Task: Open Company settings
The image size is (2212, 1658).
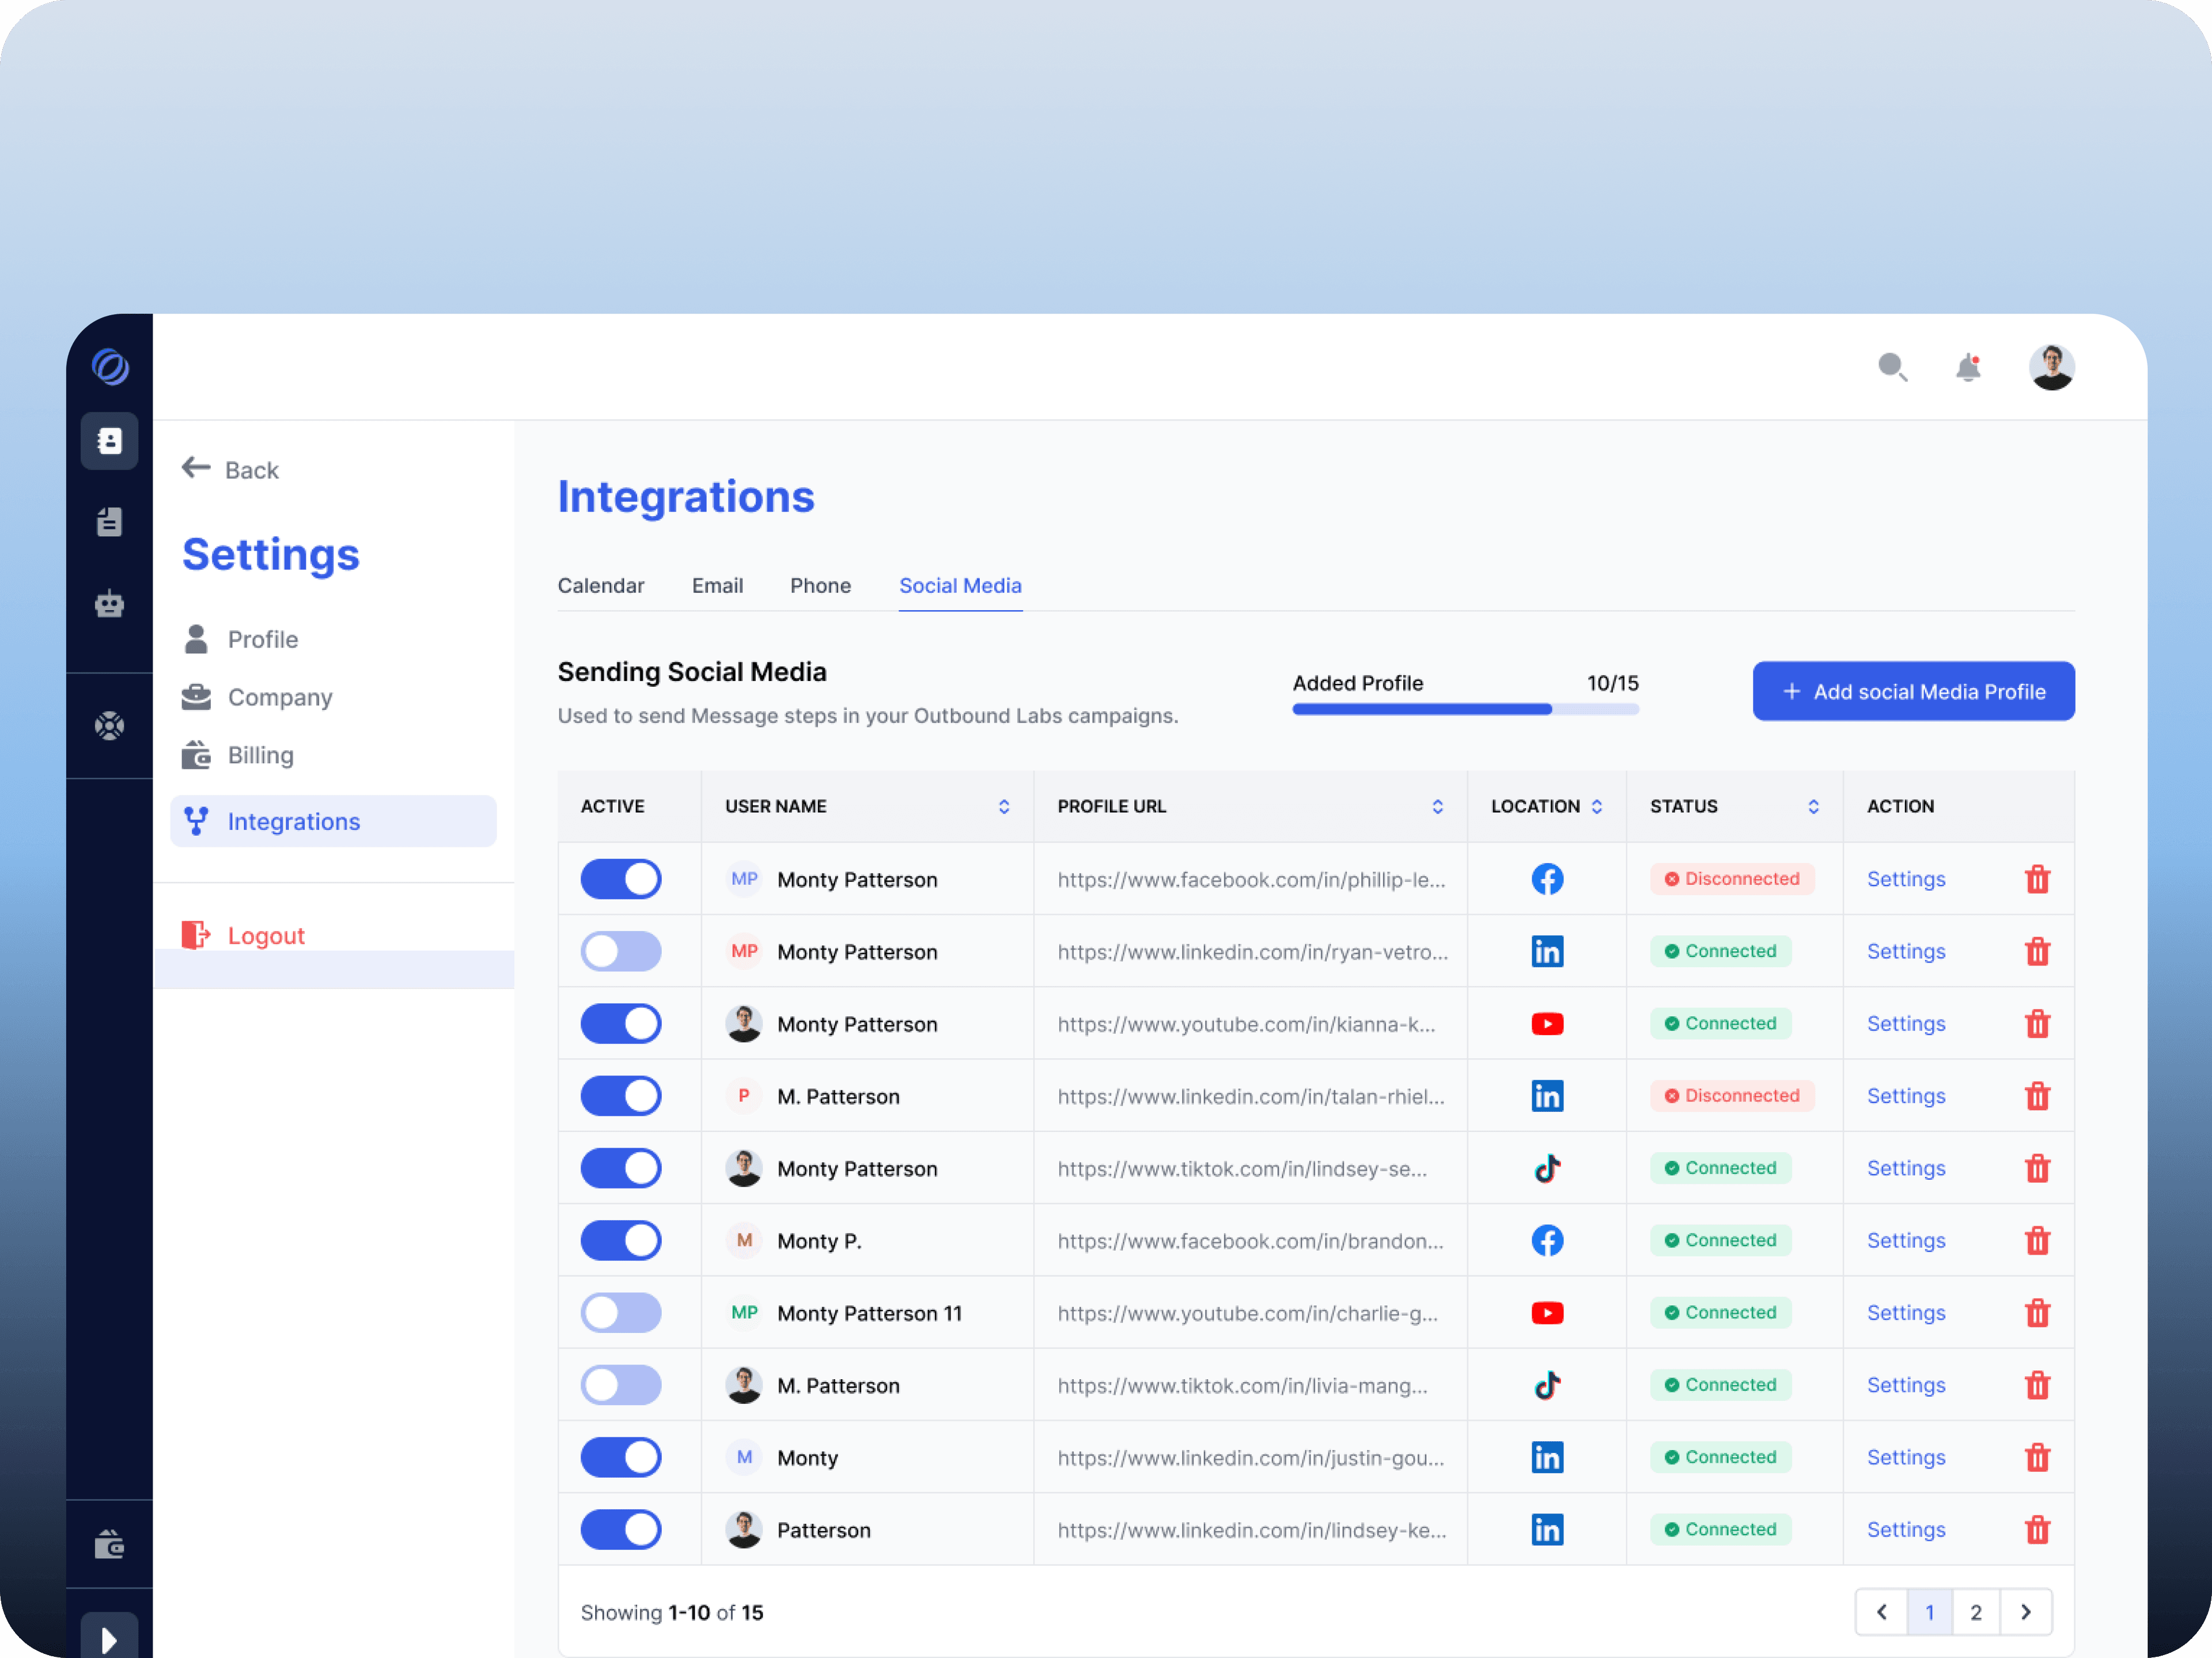Action: 258,697
